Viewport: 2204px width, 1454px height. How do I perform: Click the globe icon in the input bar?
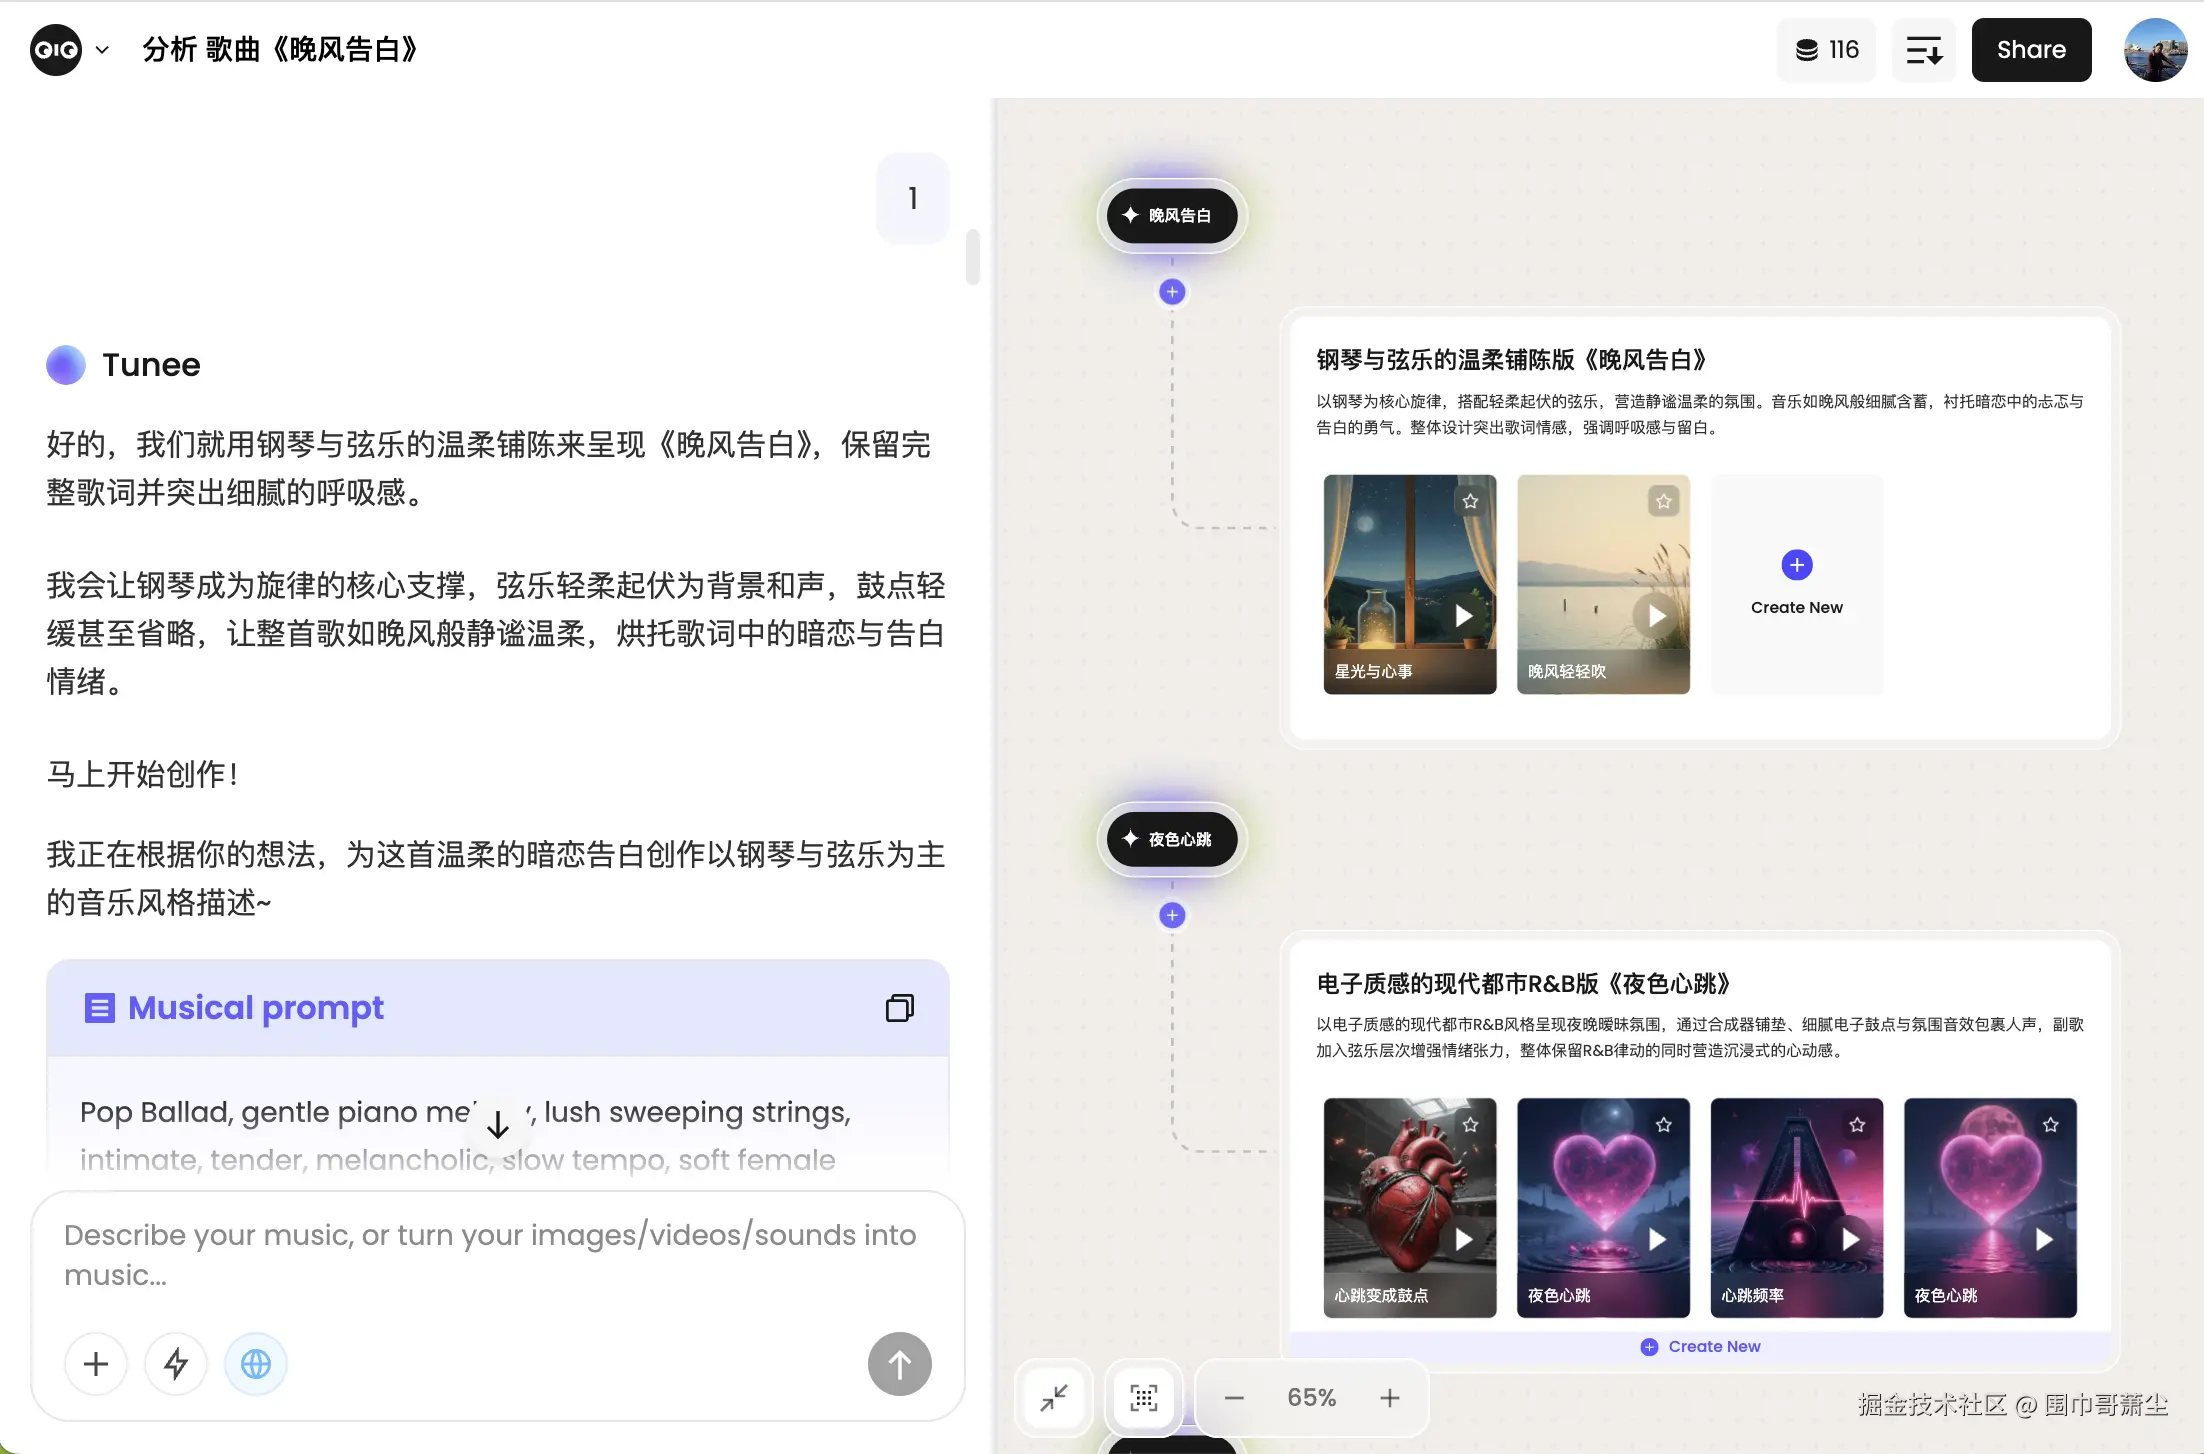255,1363
